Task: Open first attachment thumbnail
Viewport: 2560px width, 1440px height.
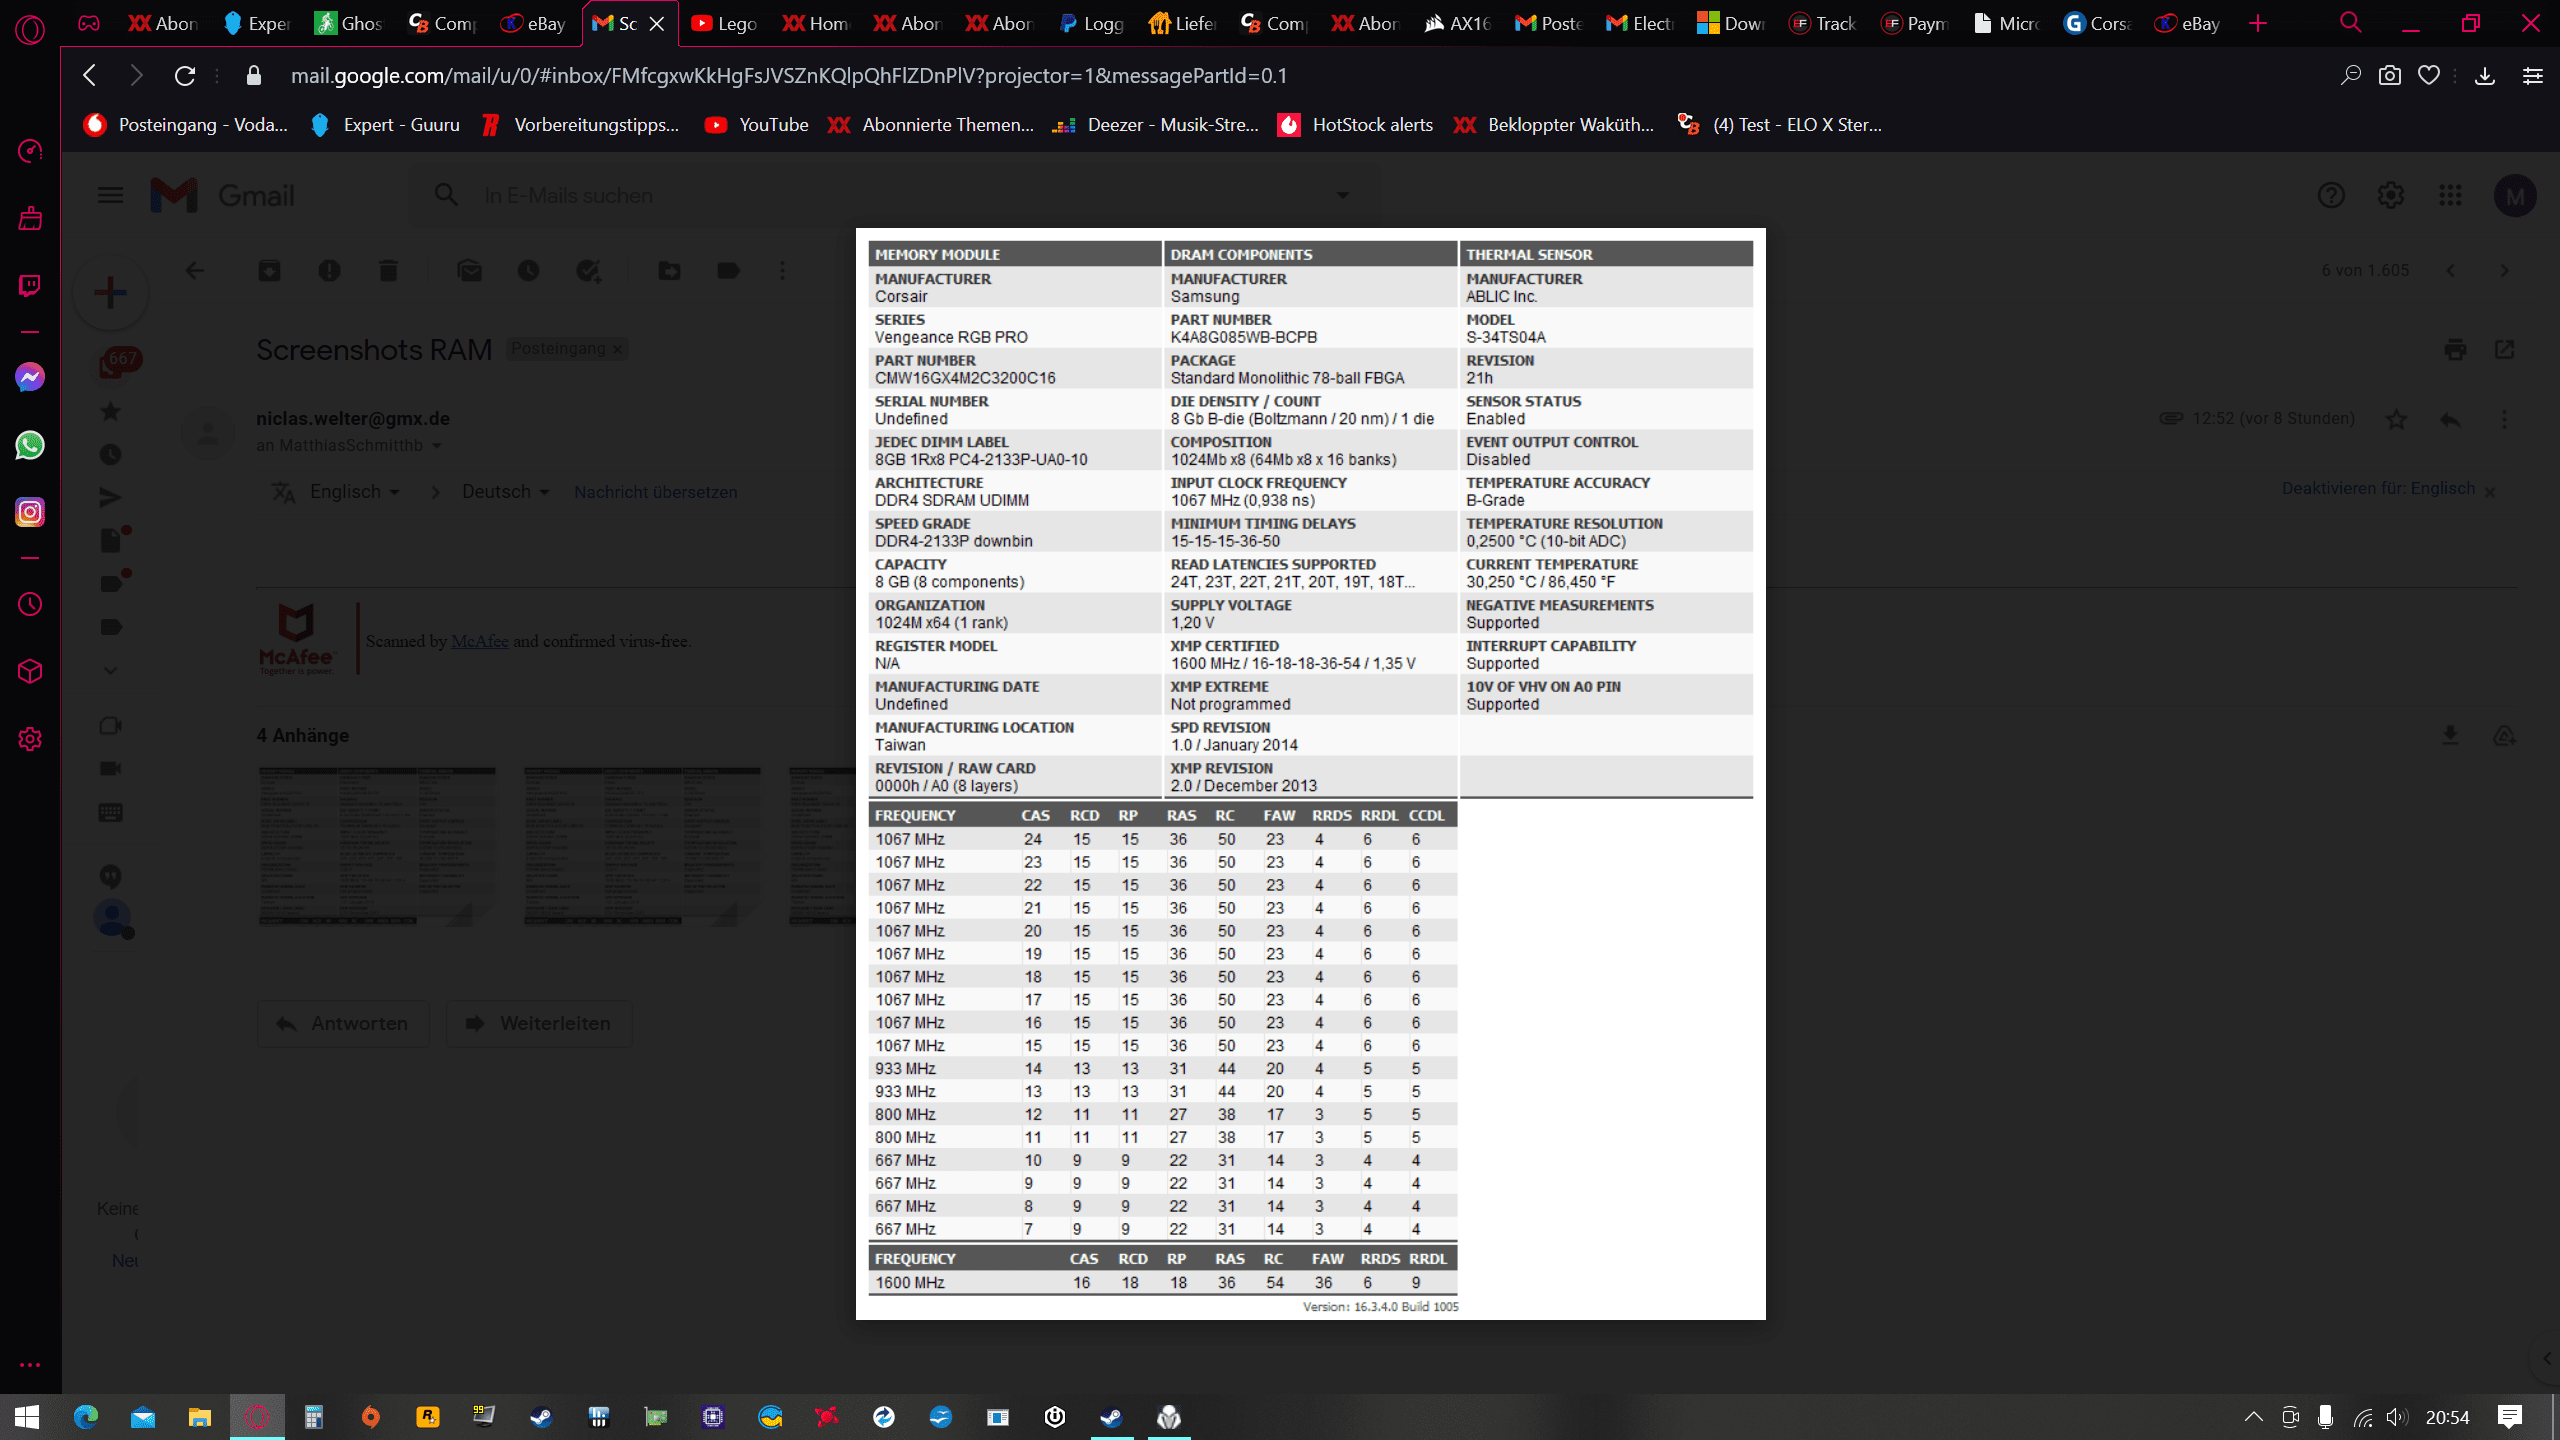Action: click(377, 846)
